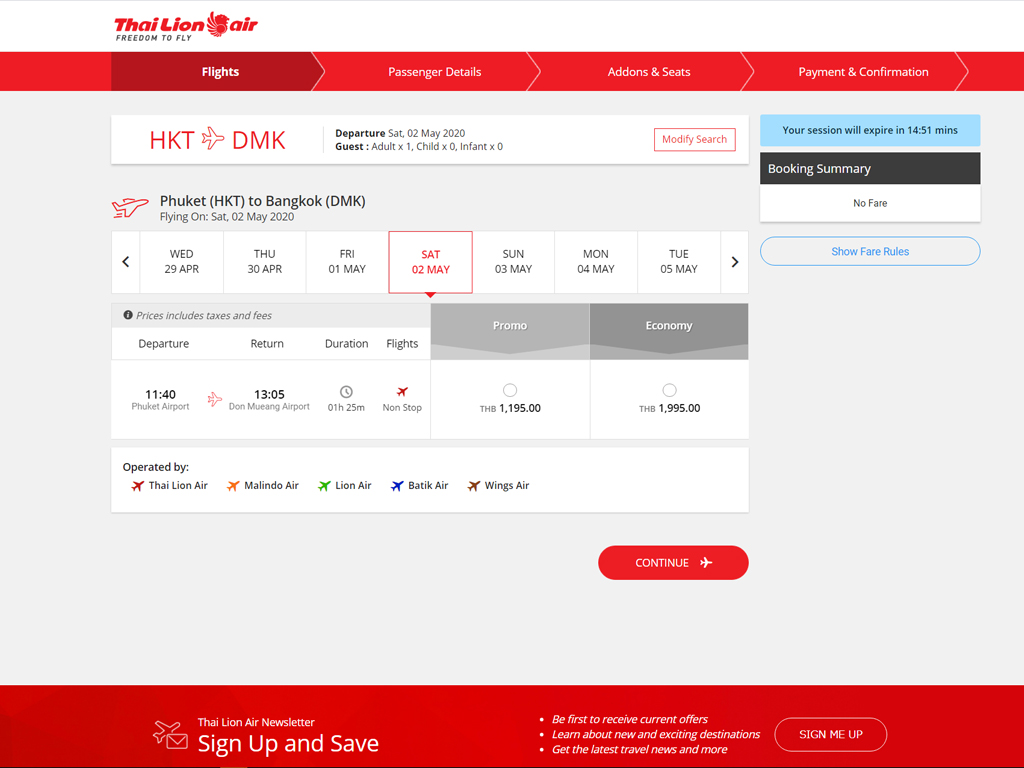Click the Sign Up and Save heading

click(288, 743)
